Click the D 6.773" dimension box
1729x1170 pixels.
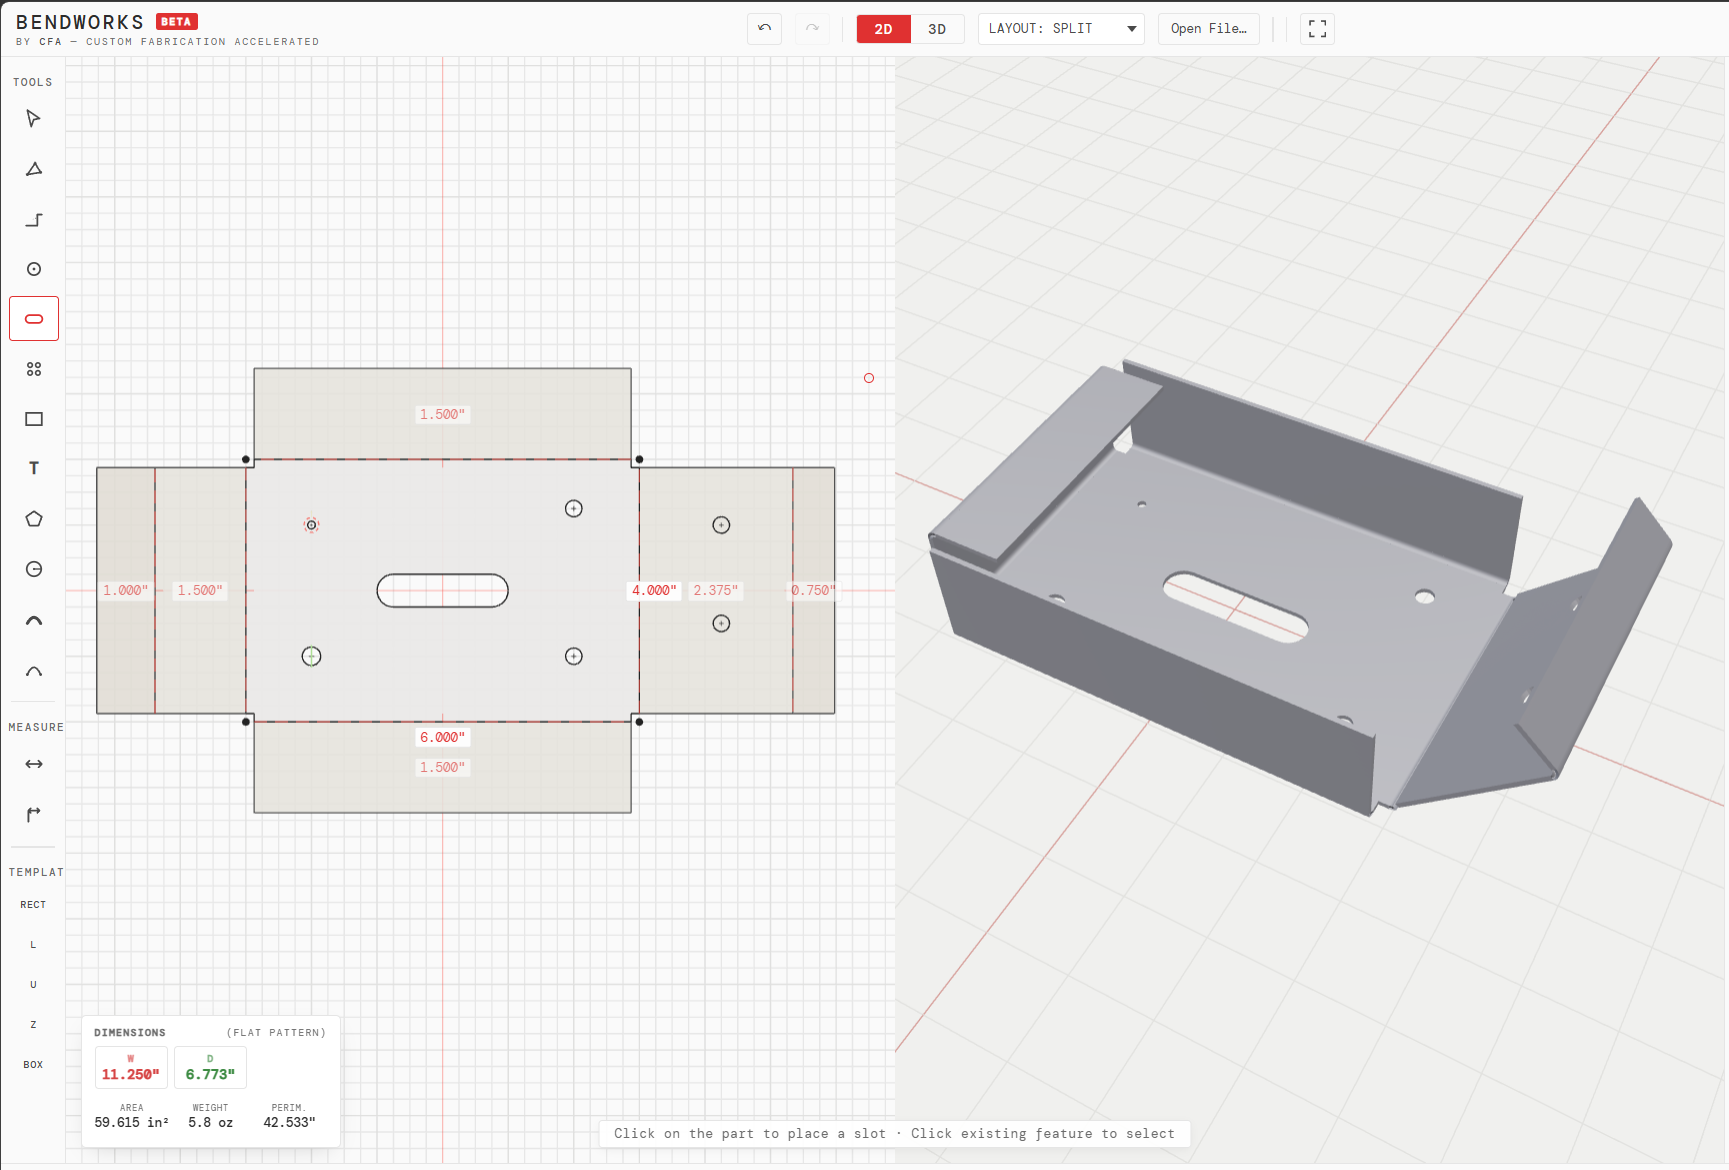(x=210, y=1068)
